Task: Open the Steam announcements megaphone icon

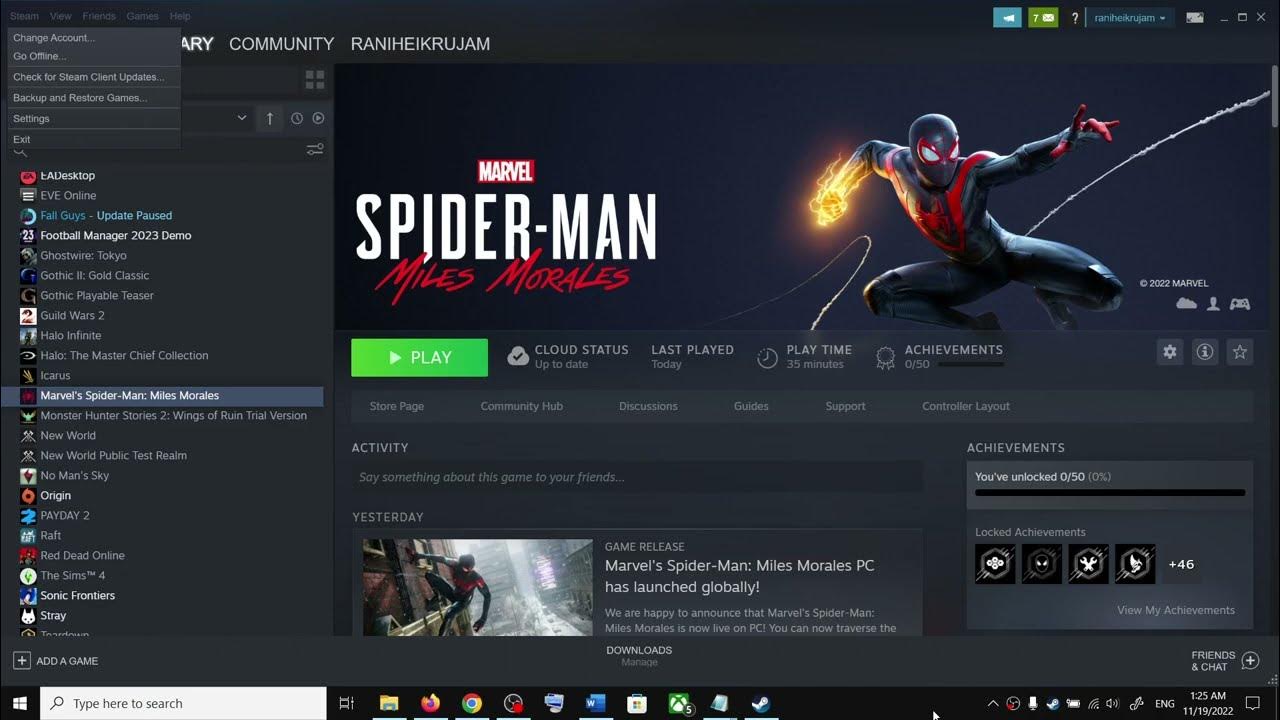Action: (x=1007, y=18)
